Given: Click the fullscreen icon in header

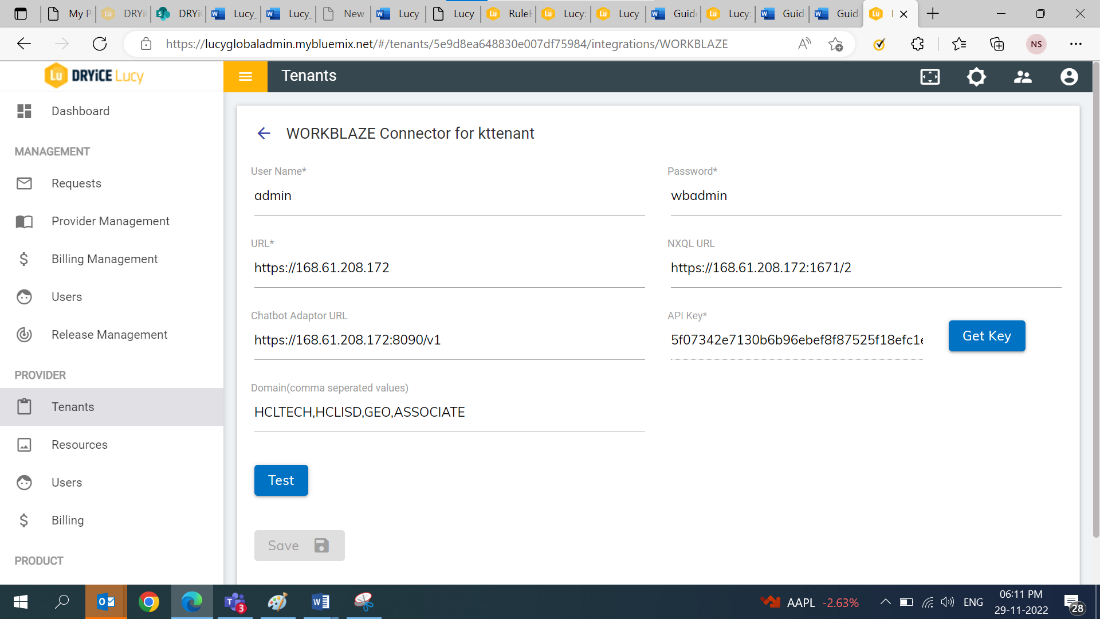Looking at the screenshot, I should pyautogui.click(x=930, y=76).
